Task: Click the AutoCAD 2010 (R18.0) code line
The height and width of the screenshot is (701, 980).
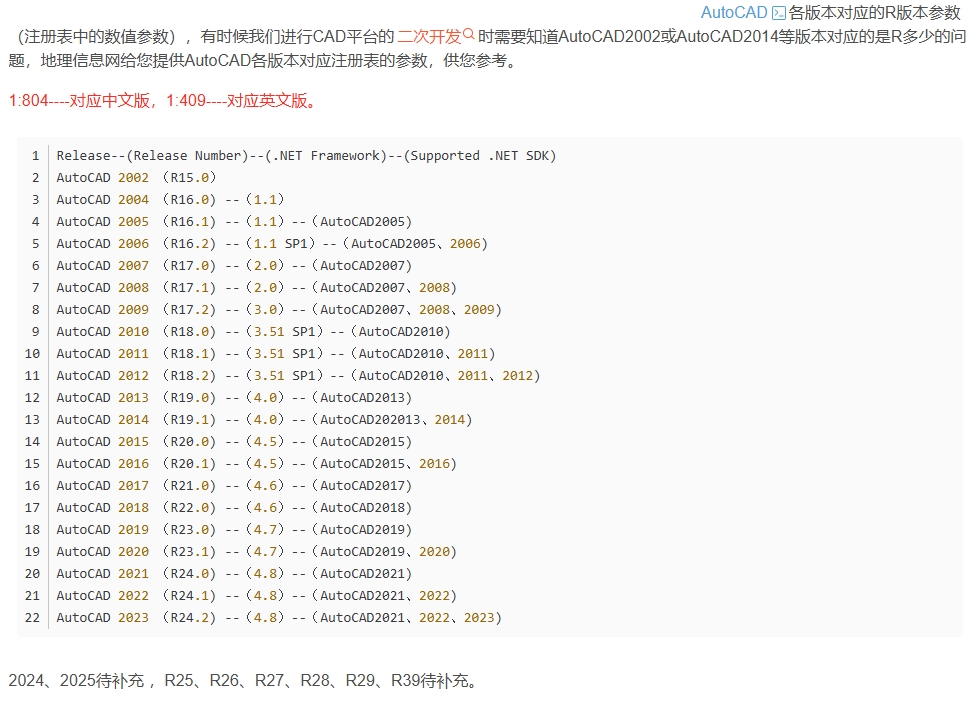Action: point(253,332)
